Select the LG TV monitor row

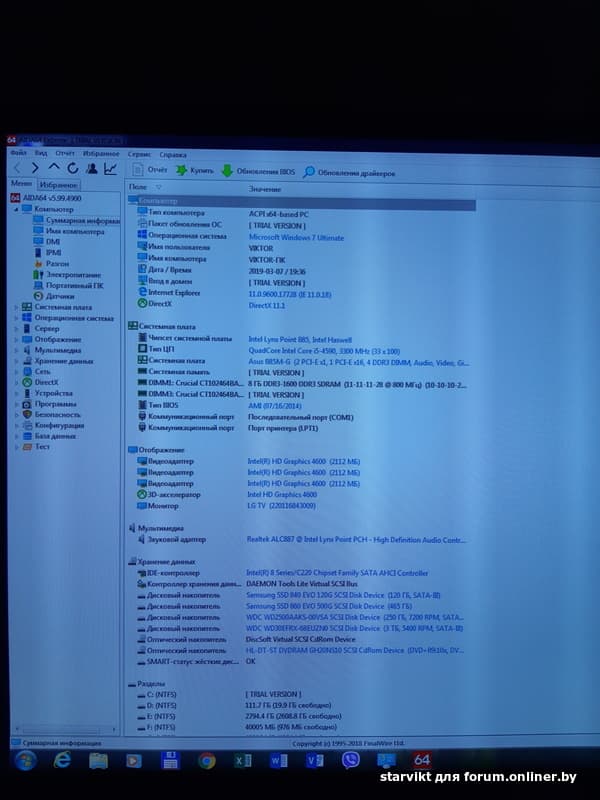301,506
